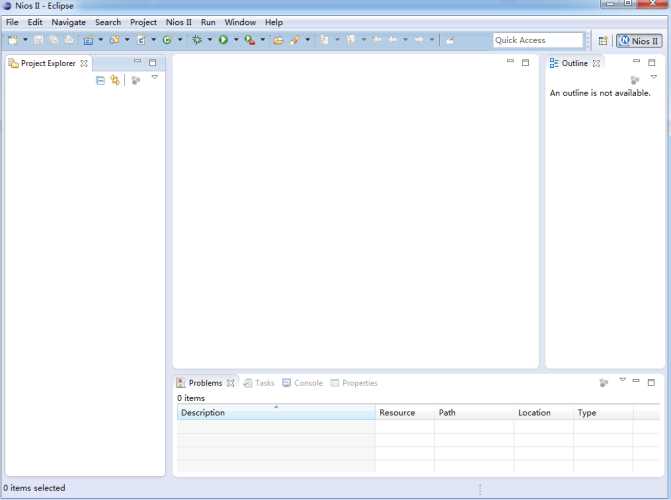Open the Run dropdown arrow

[236, 40]
